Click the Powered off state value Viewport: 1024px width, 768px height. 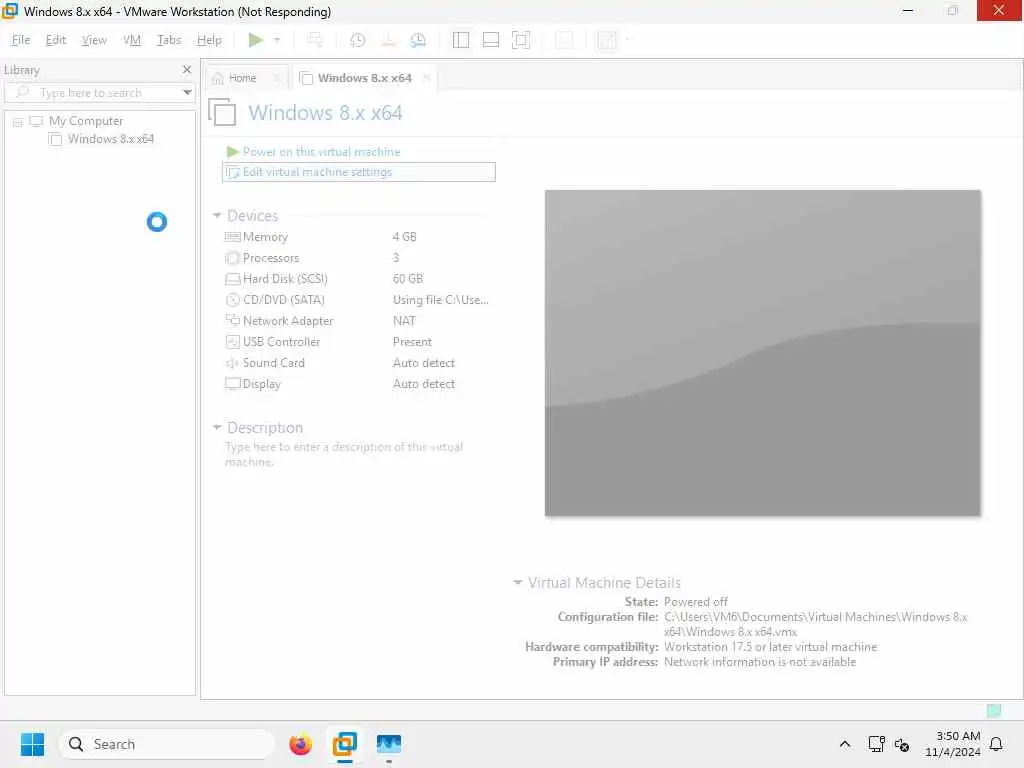tap(695, 601)
